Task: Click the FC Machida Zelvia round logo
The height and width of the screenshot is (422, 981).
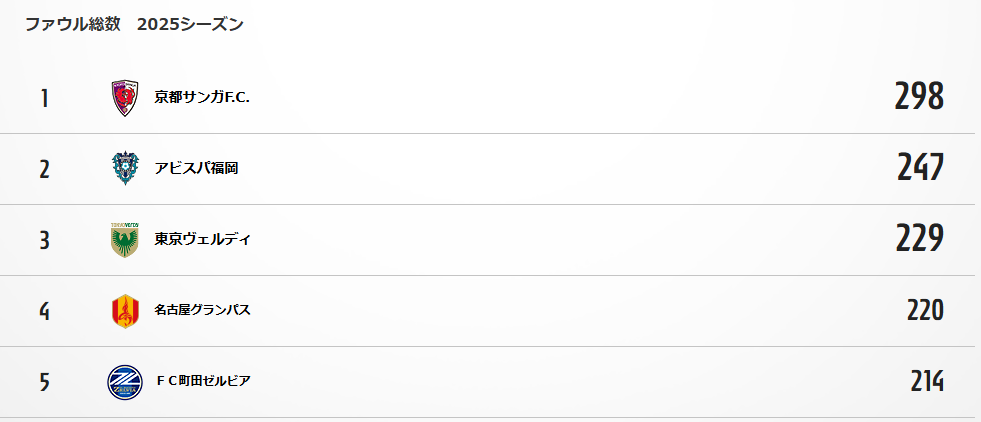Action: (125, 382)
